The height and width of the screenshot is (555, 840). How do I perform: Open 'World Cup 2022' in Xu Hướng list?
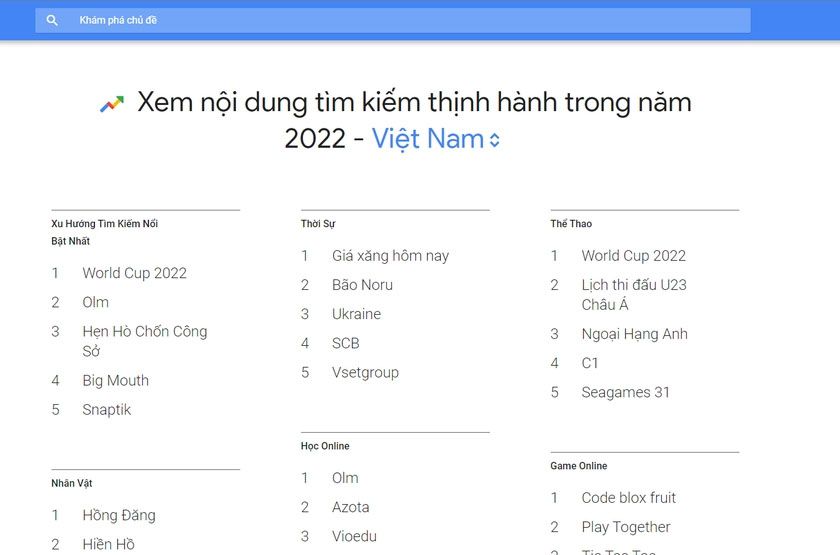pyautogui.click(x=134, y=273)
